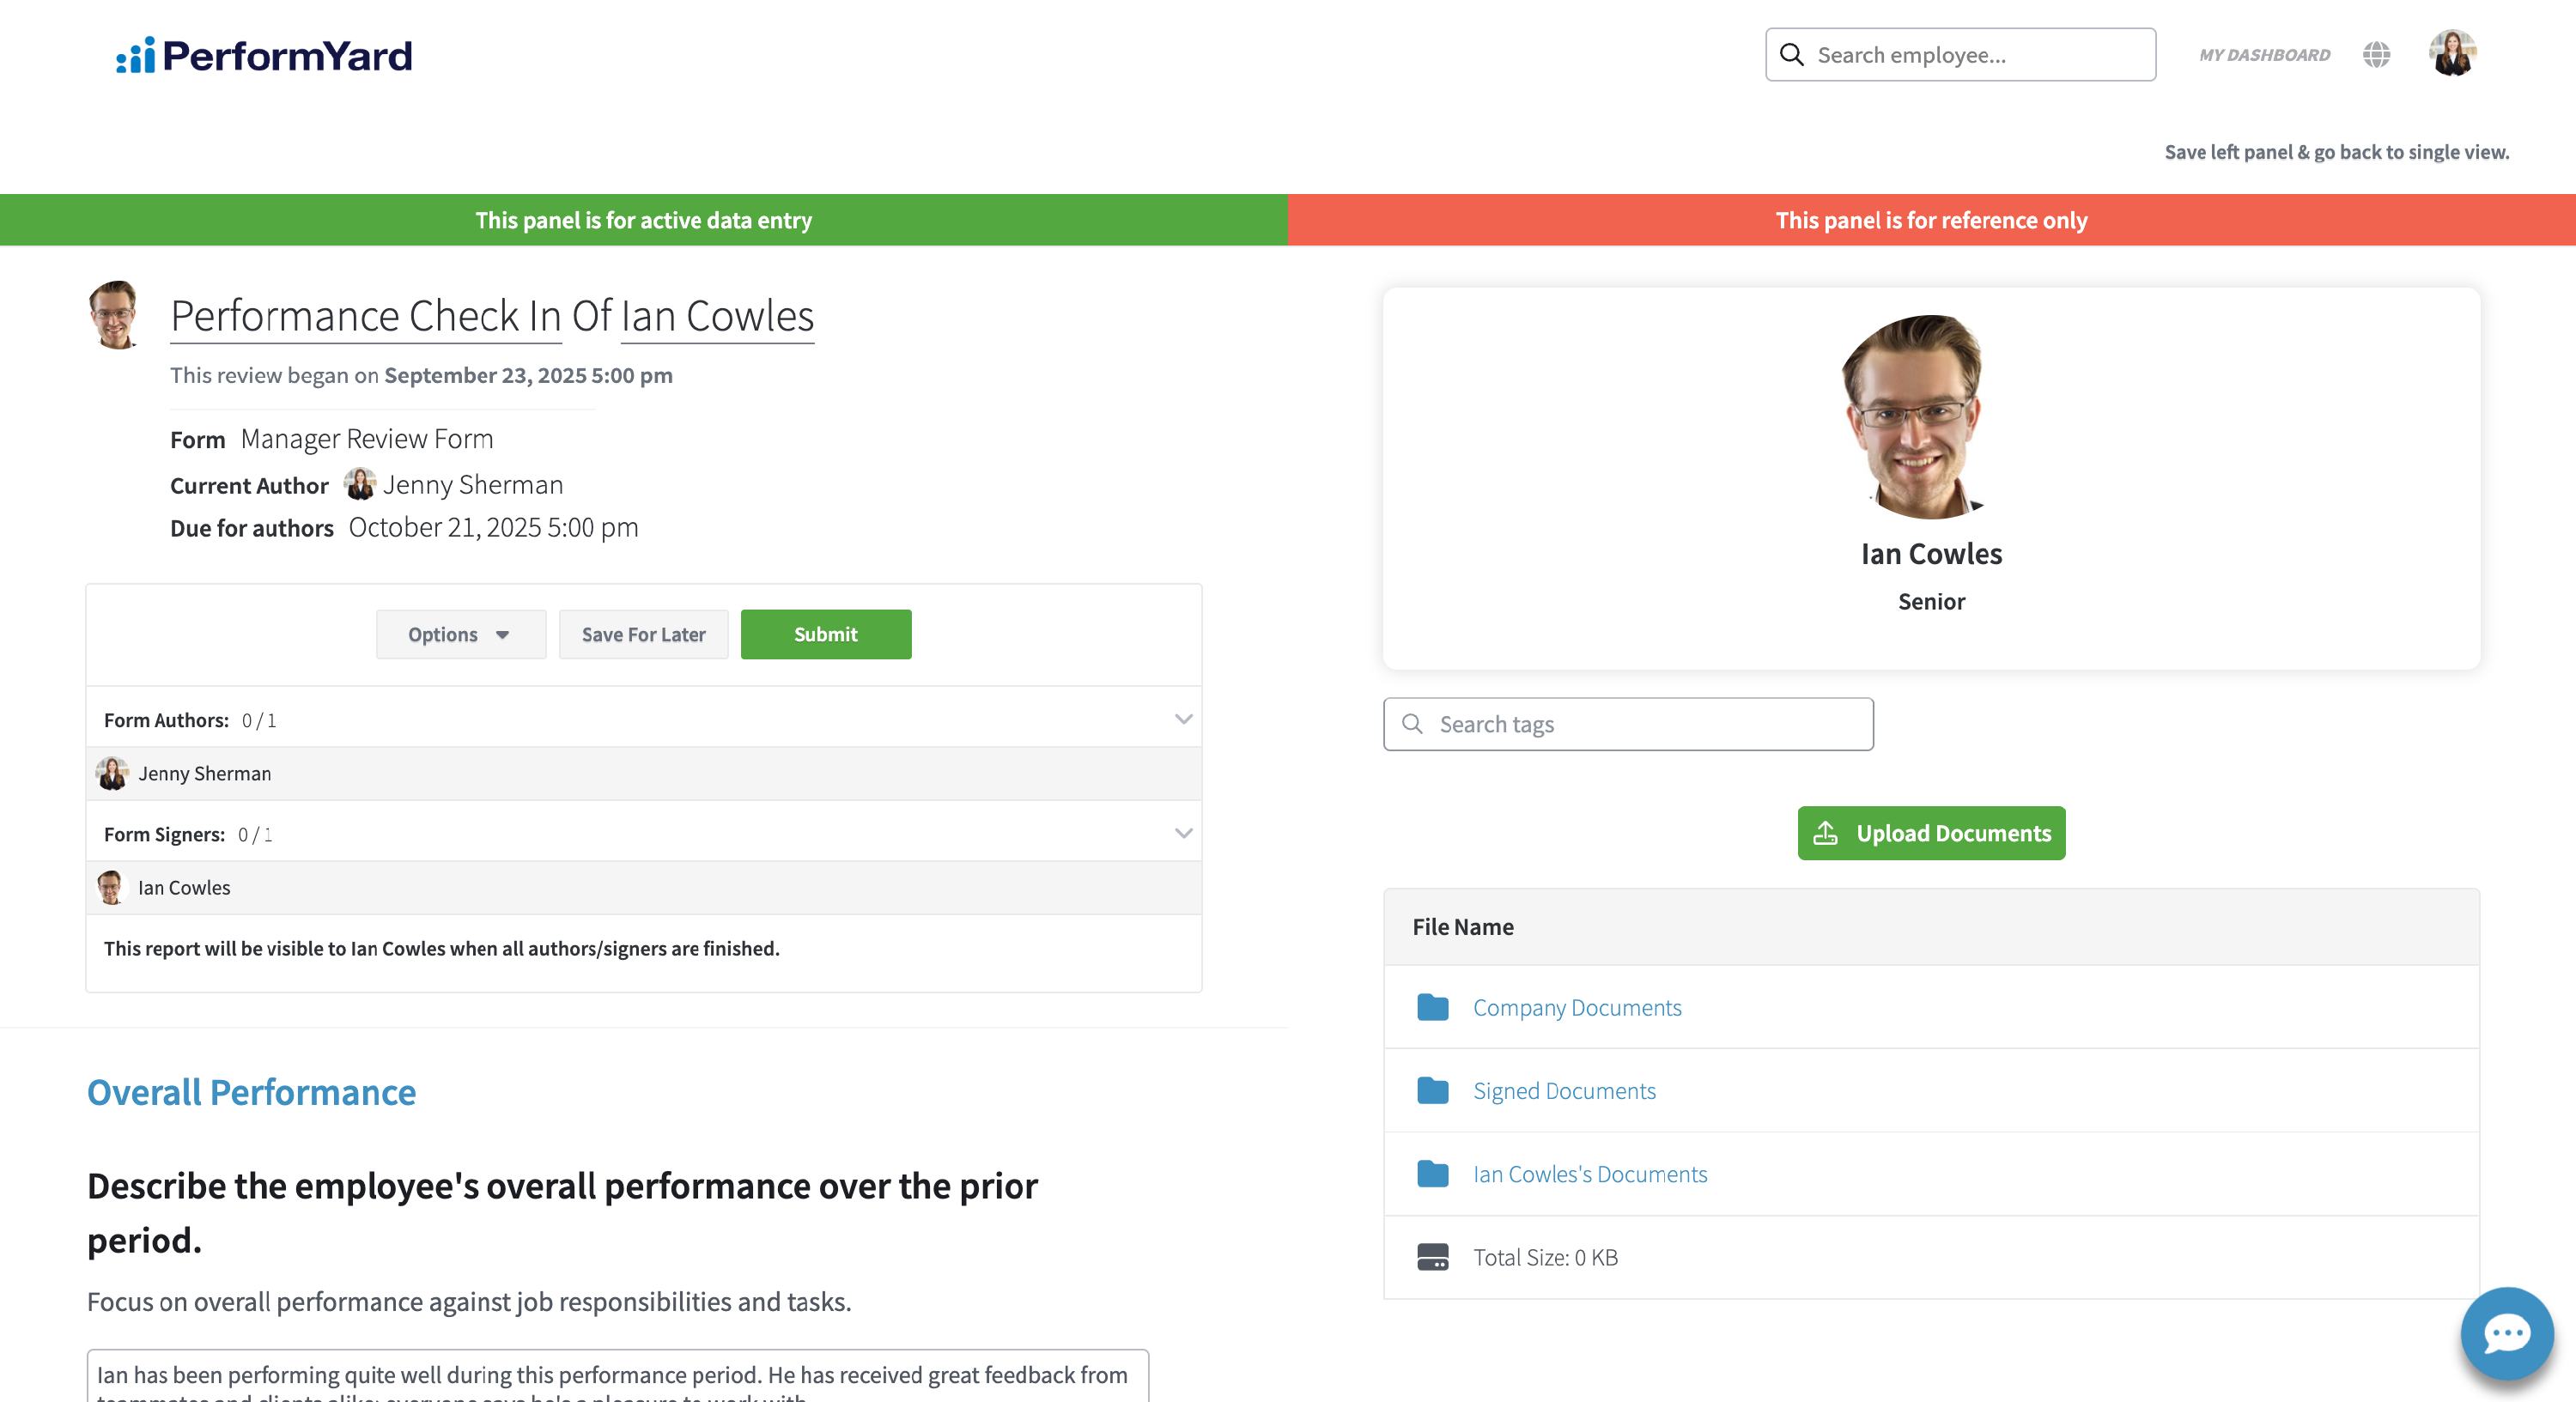The image size is (2576, 1402).
Task: Open the globe language icon
Action: (x=2377, y=55)
